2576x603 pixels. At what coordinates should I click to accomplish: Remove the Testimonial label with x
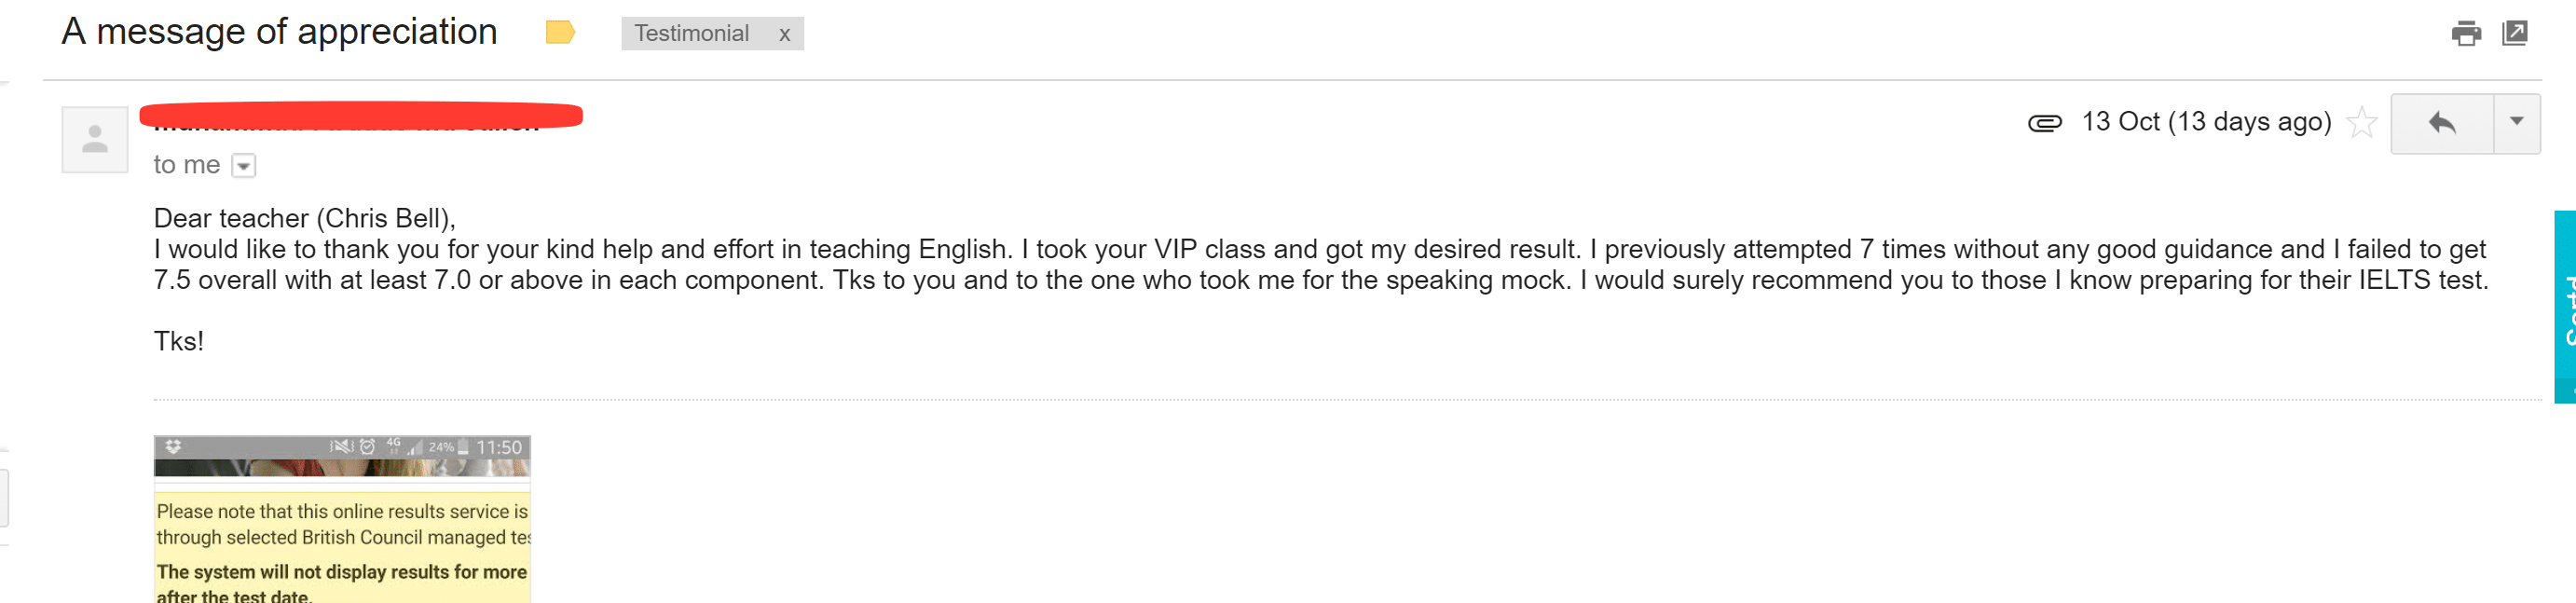point(785,34)
